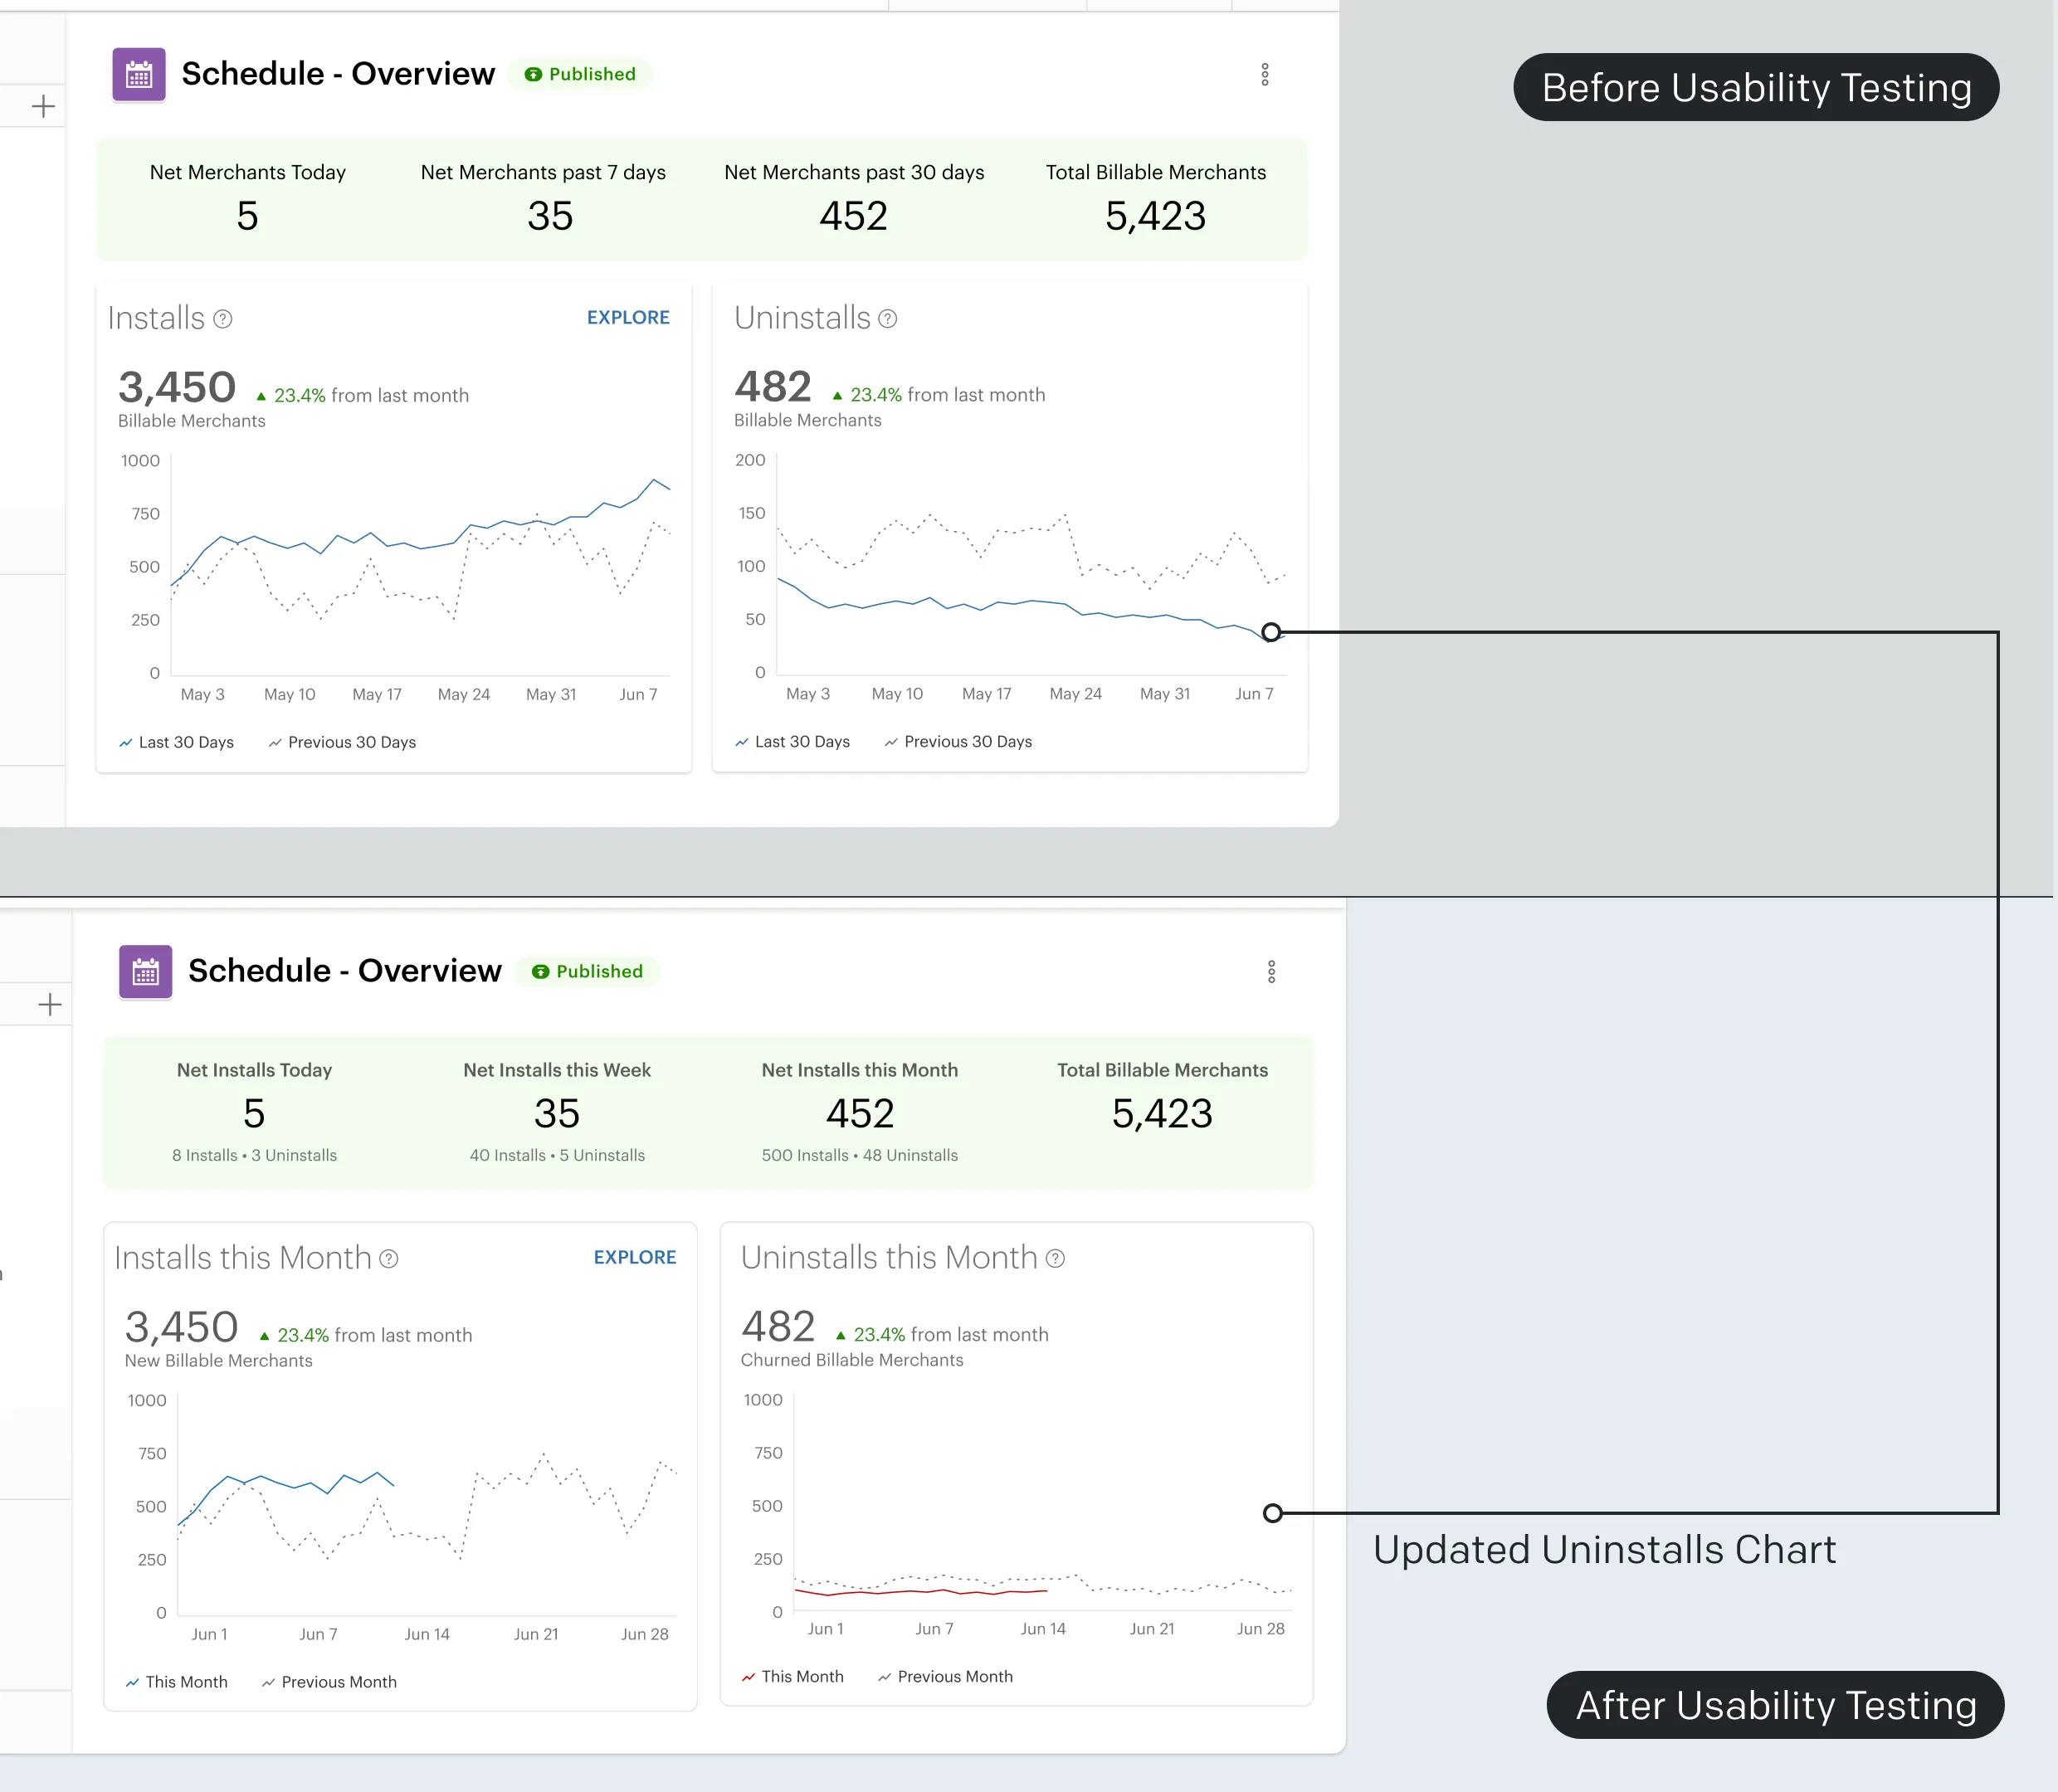Screen dimensions: 2058x1792
Task: Click Published badge in bottom panel header
Action: [x=587, y=972]
